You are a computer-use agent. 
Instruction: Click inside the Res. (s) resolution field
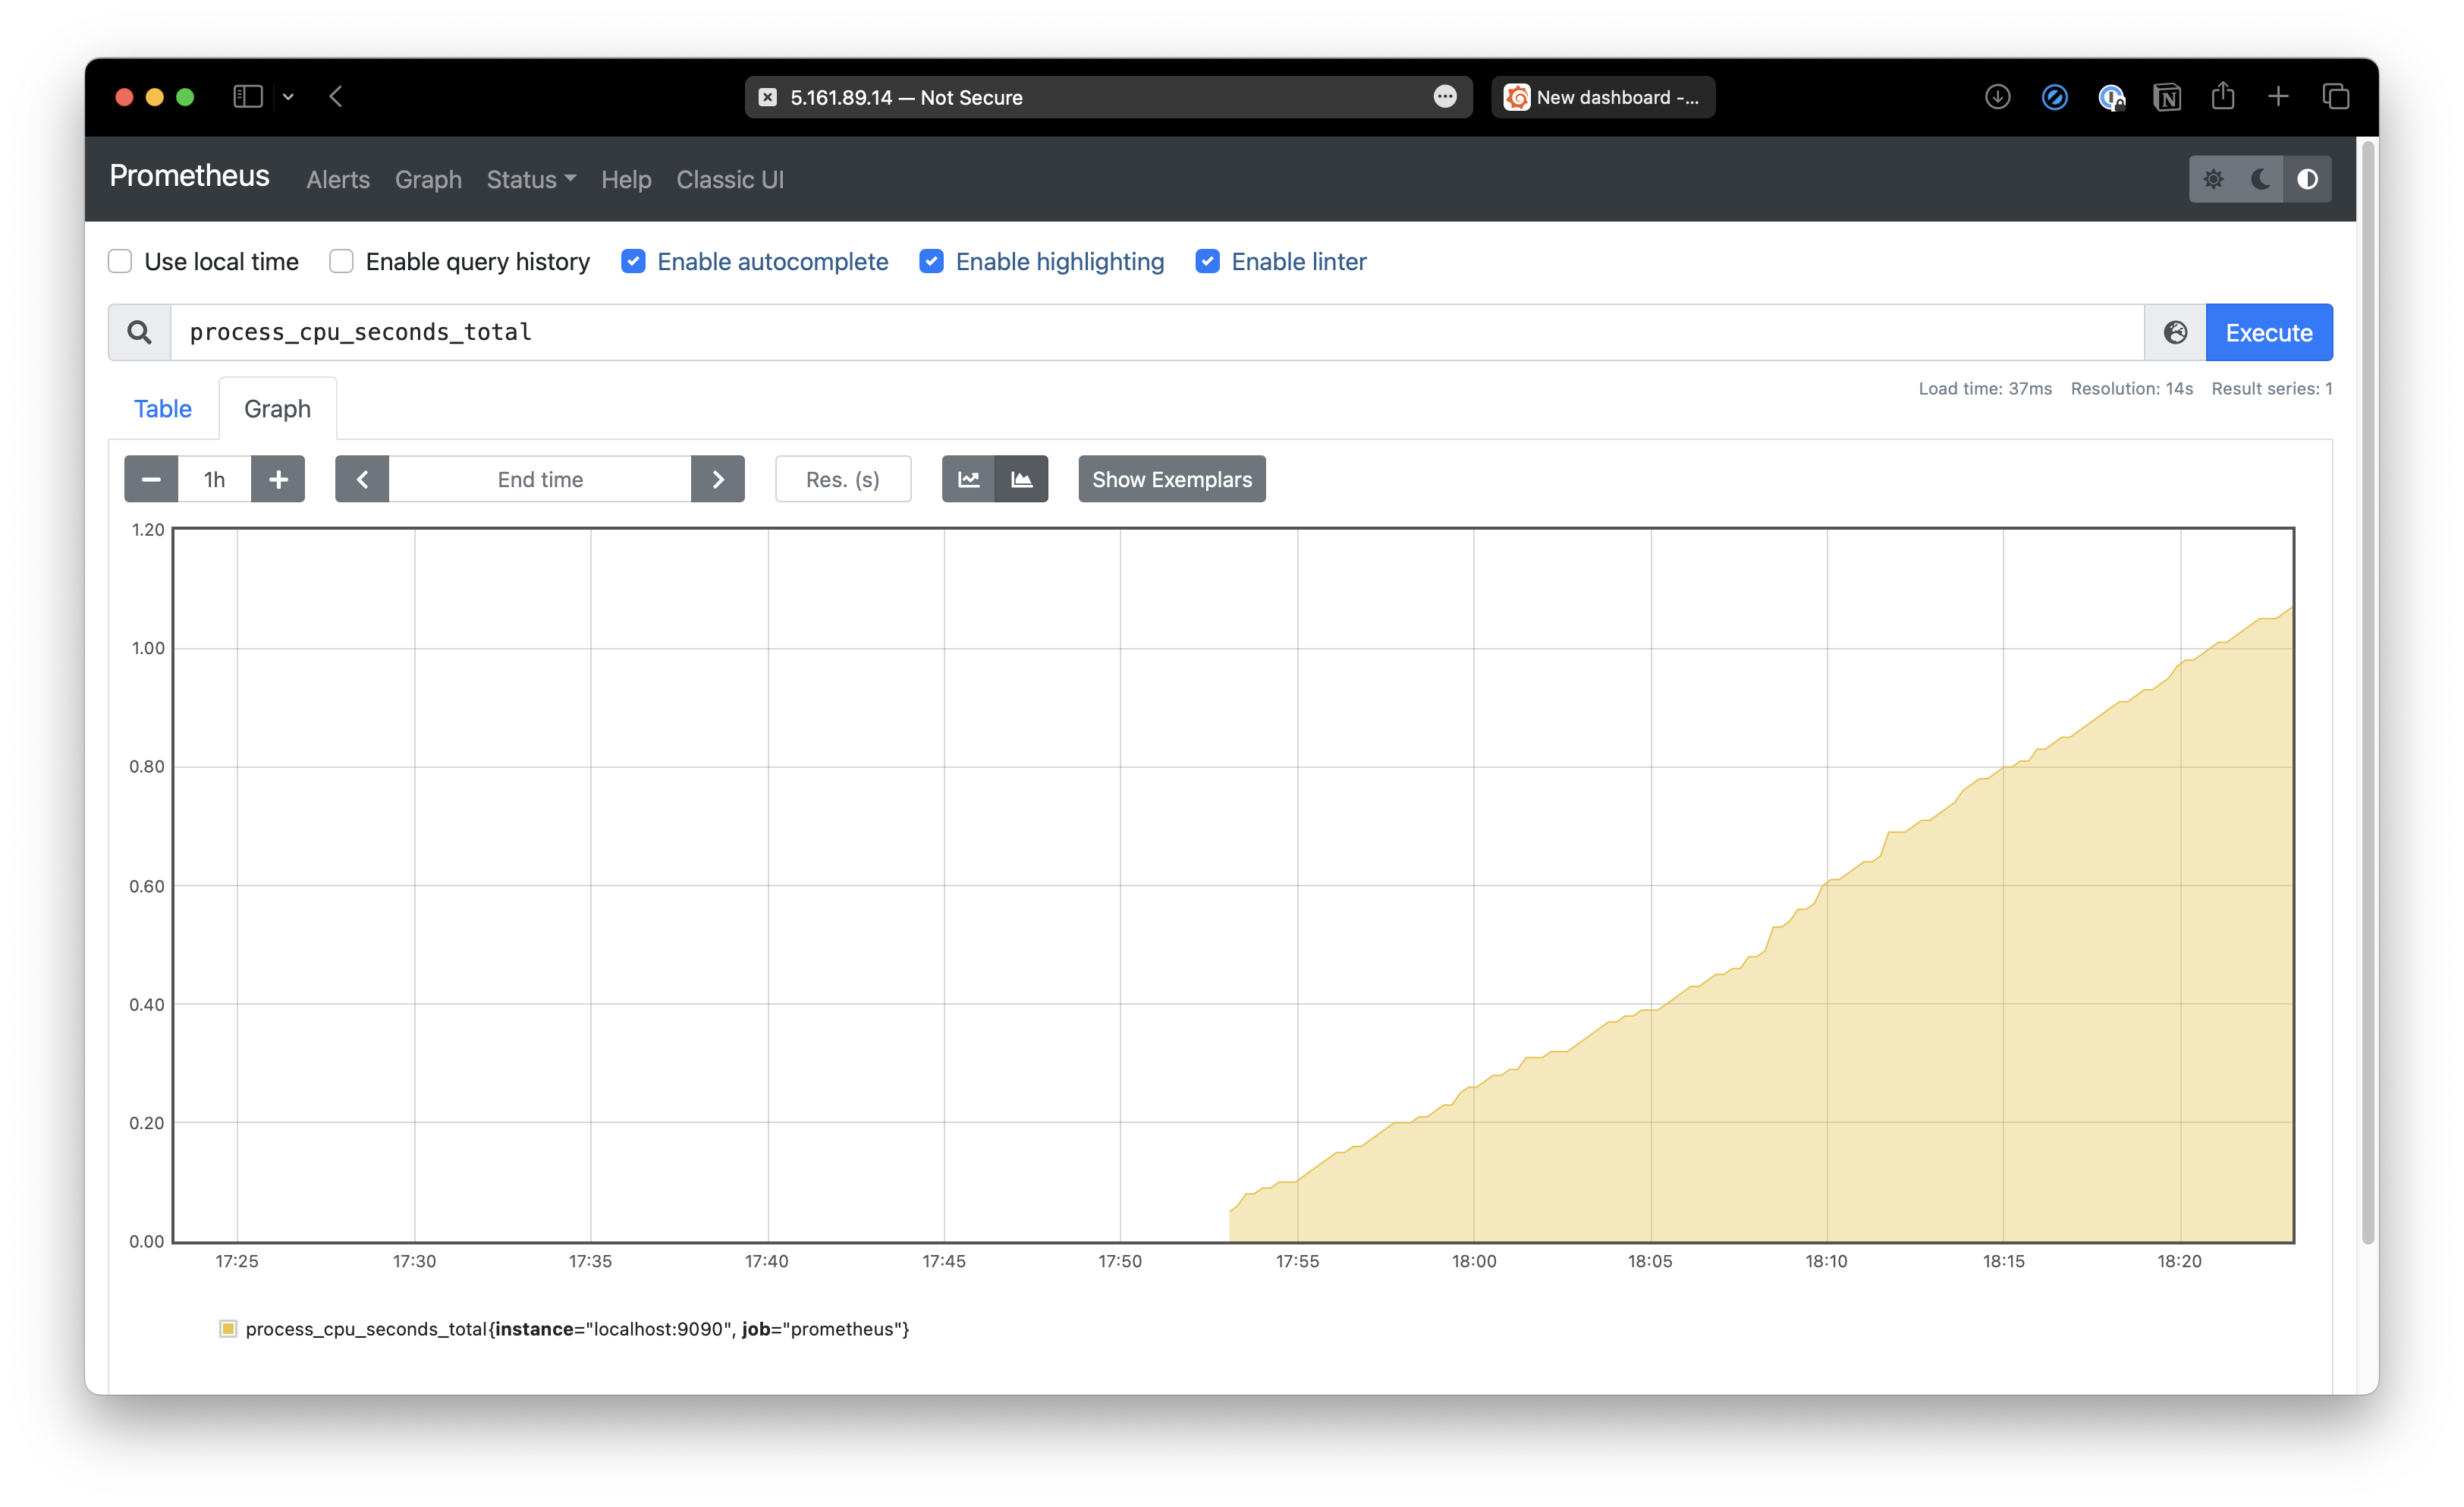pos(842,479)
